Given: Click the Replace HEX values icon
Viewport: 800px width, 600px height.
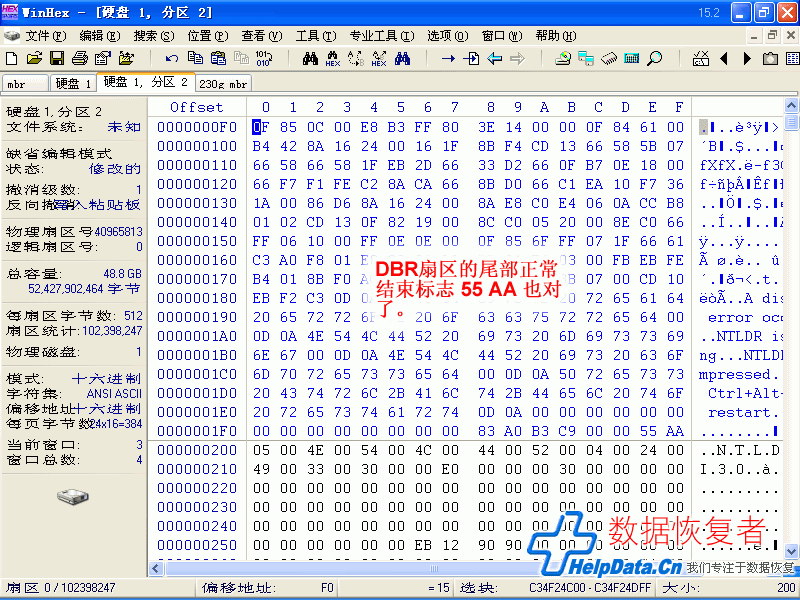Looking at the screenshot, I should point(379,58).
